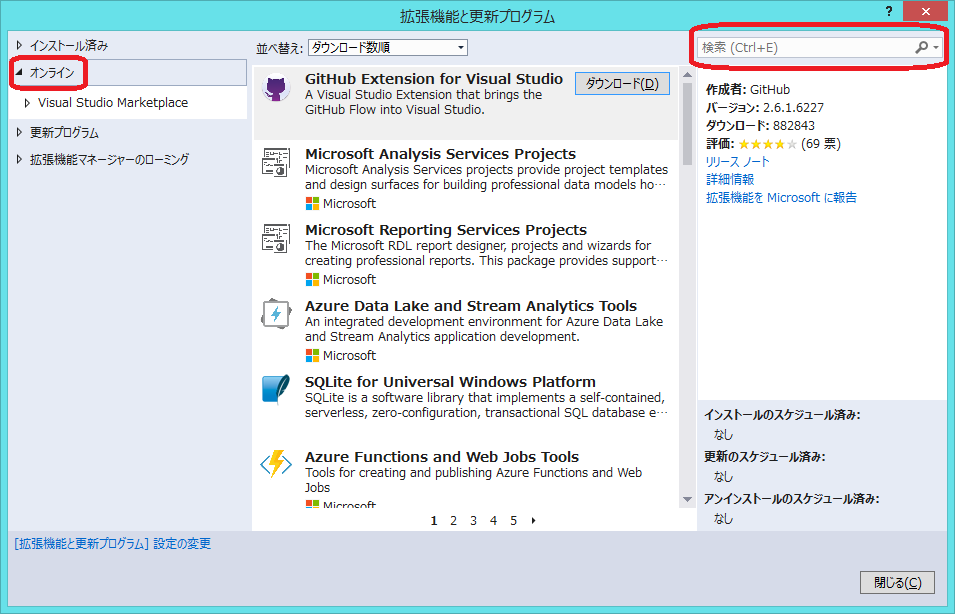Click the SQLite feather icon
The image size is (955, 614).
(x=276, y=390)
